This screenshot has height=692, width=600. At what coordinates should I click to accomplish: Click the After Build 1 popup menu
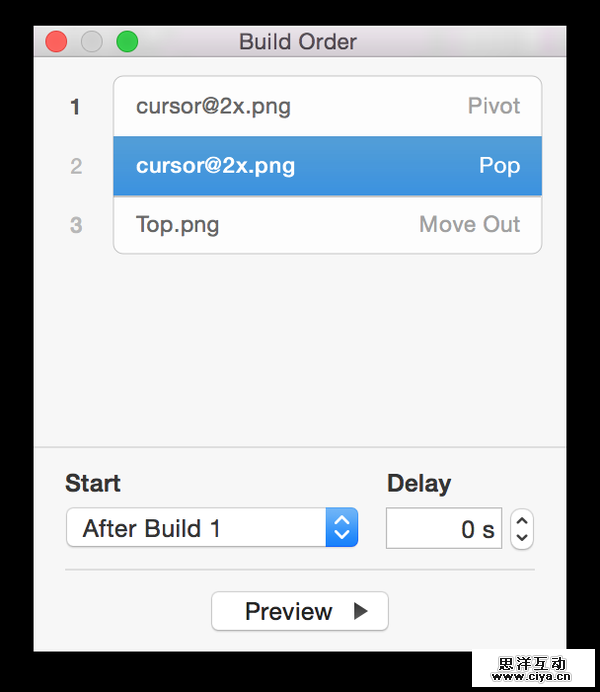(x=196, y=528)
